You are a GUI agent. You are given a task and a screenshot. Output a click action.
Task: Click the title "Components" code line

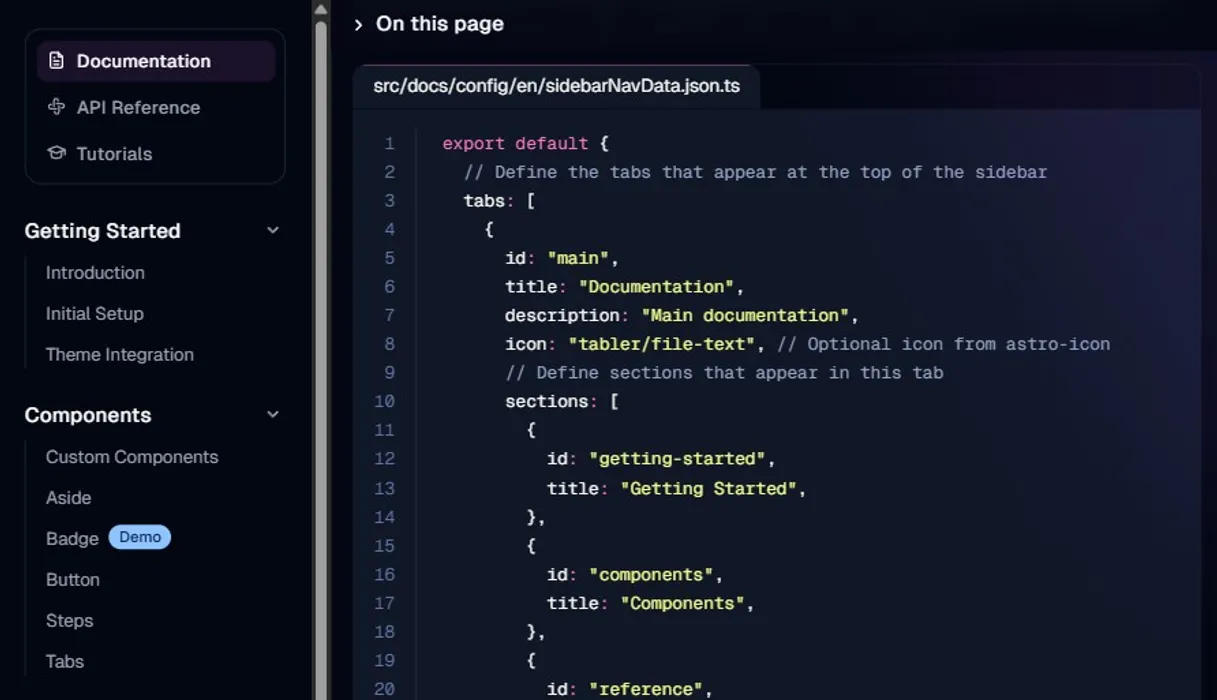click(651, 604)
